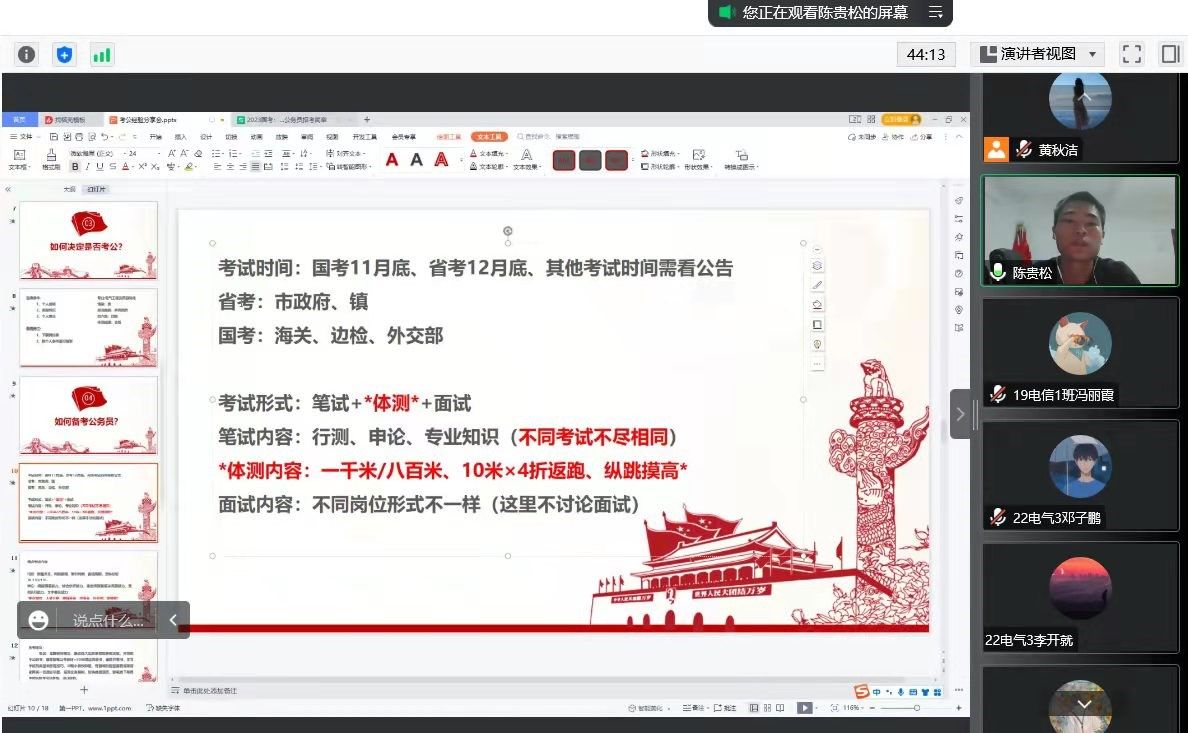Screen dimensions: 1188x733
Task: Open the meeting info icon
Action: pyautogui.click(x=27, y=54)
